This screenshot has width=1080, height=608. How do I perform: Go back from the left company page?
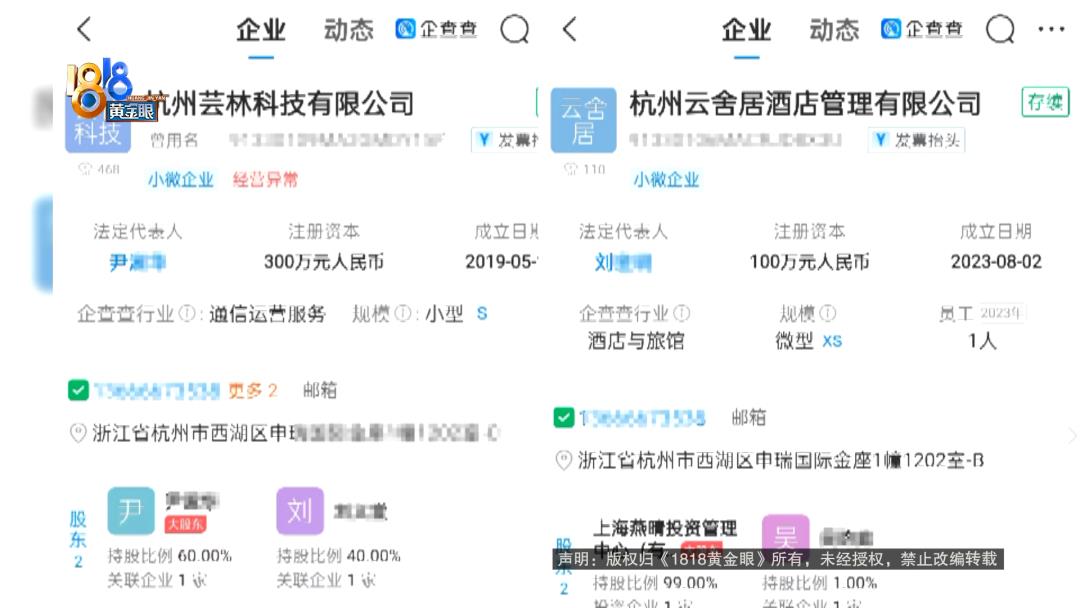[x=84, y=30]
